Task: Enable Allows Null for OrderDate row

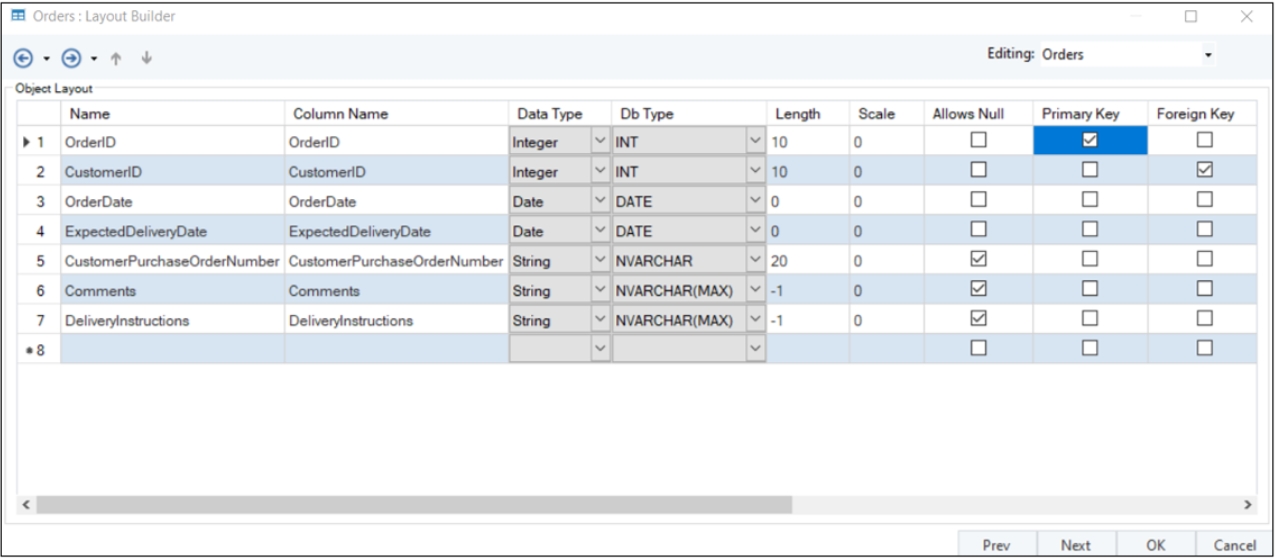Action: tap(978, 200)
